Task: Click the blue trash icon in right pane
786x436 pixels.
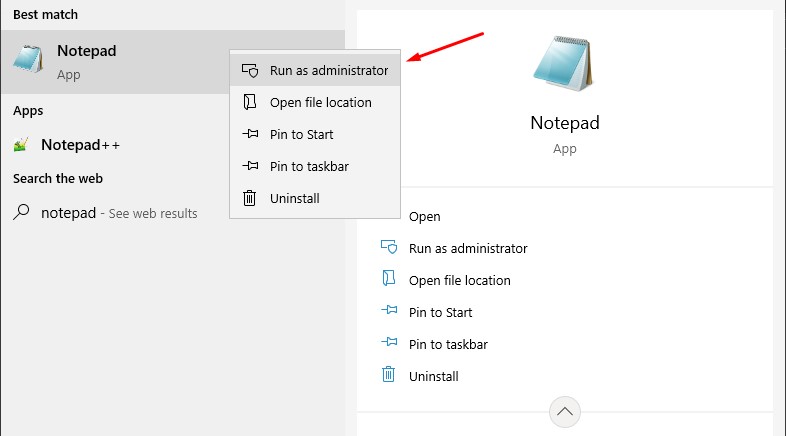Action: 388,374
